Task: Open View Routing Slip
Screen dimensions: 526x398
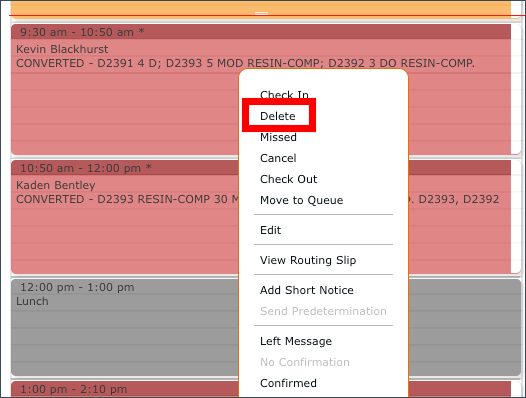Action: tap(308, 260)
